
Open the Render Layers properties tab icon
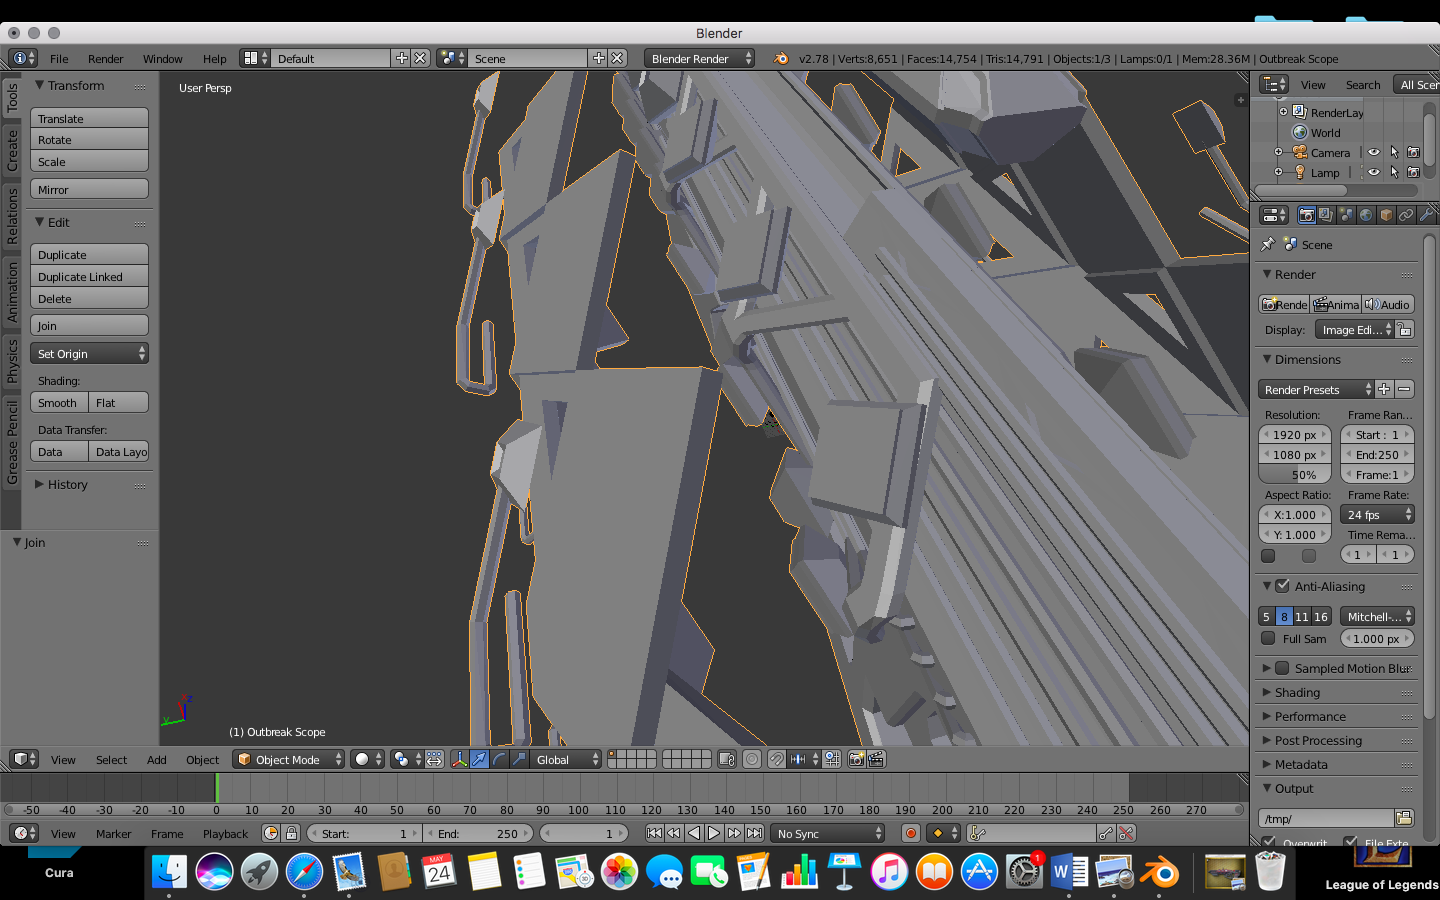pyautogui.click(x=1326, y=215)
